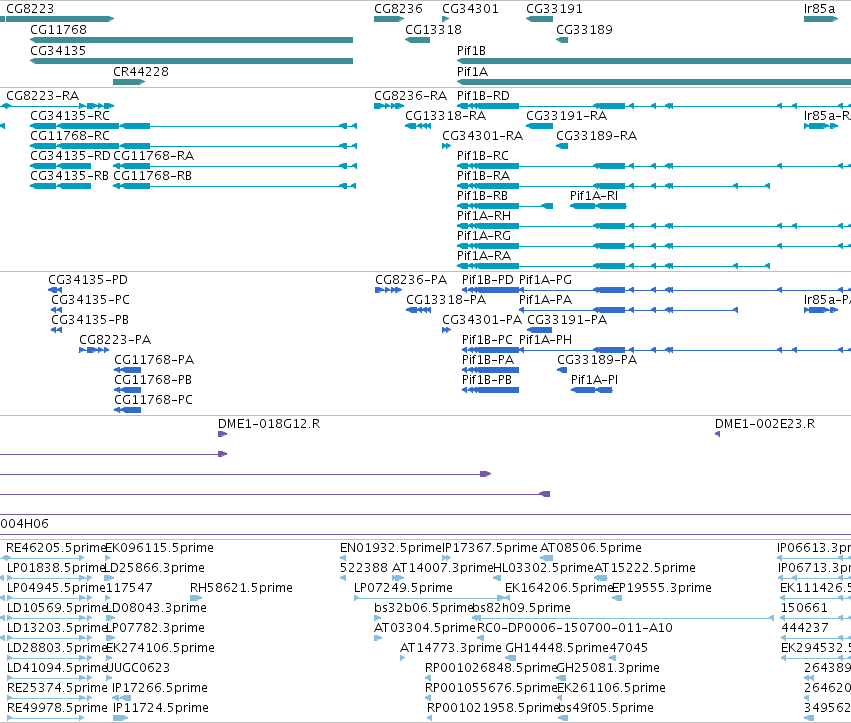
Task: Open the Pif1B gene label
Action: click(471, 50)
